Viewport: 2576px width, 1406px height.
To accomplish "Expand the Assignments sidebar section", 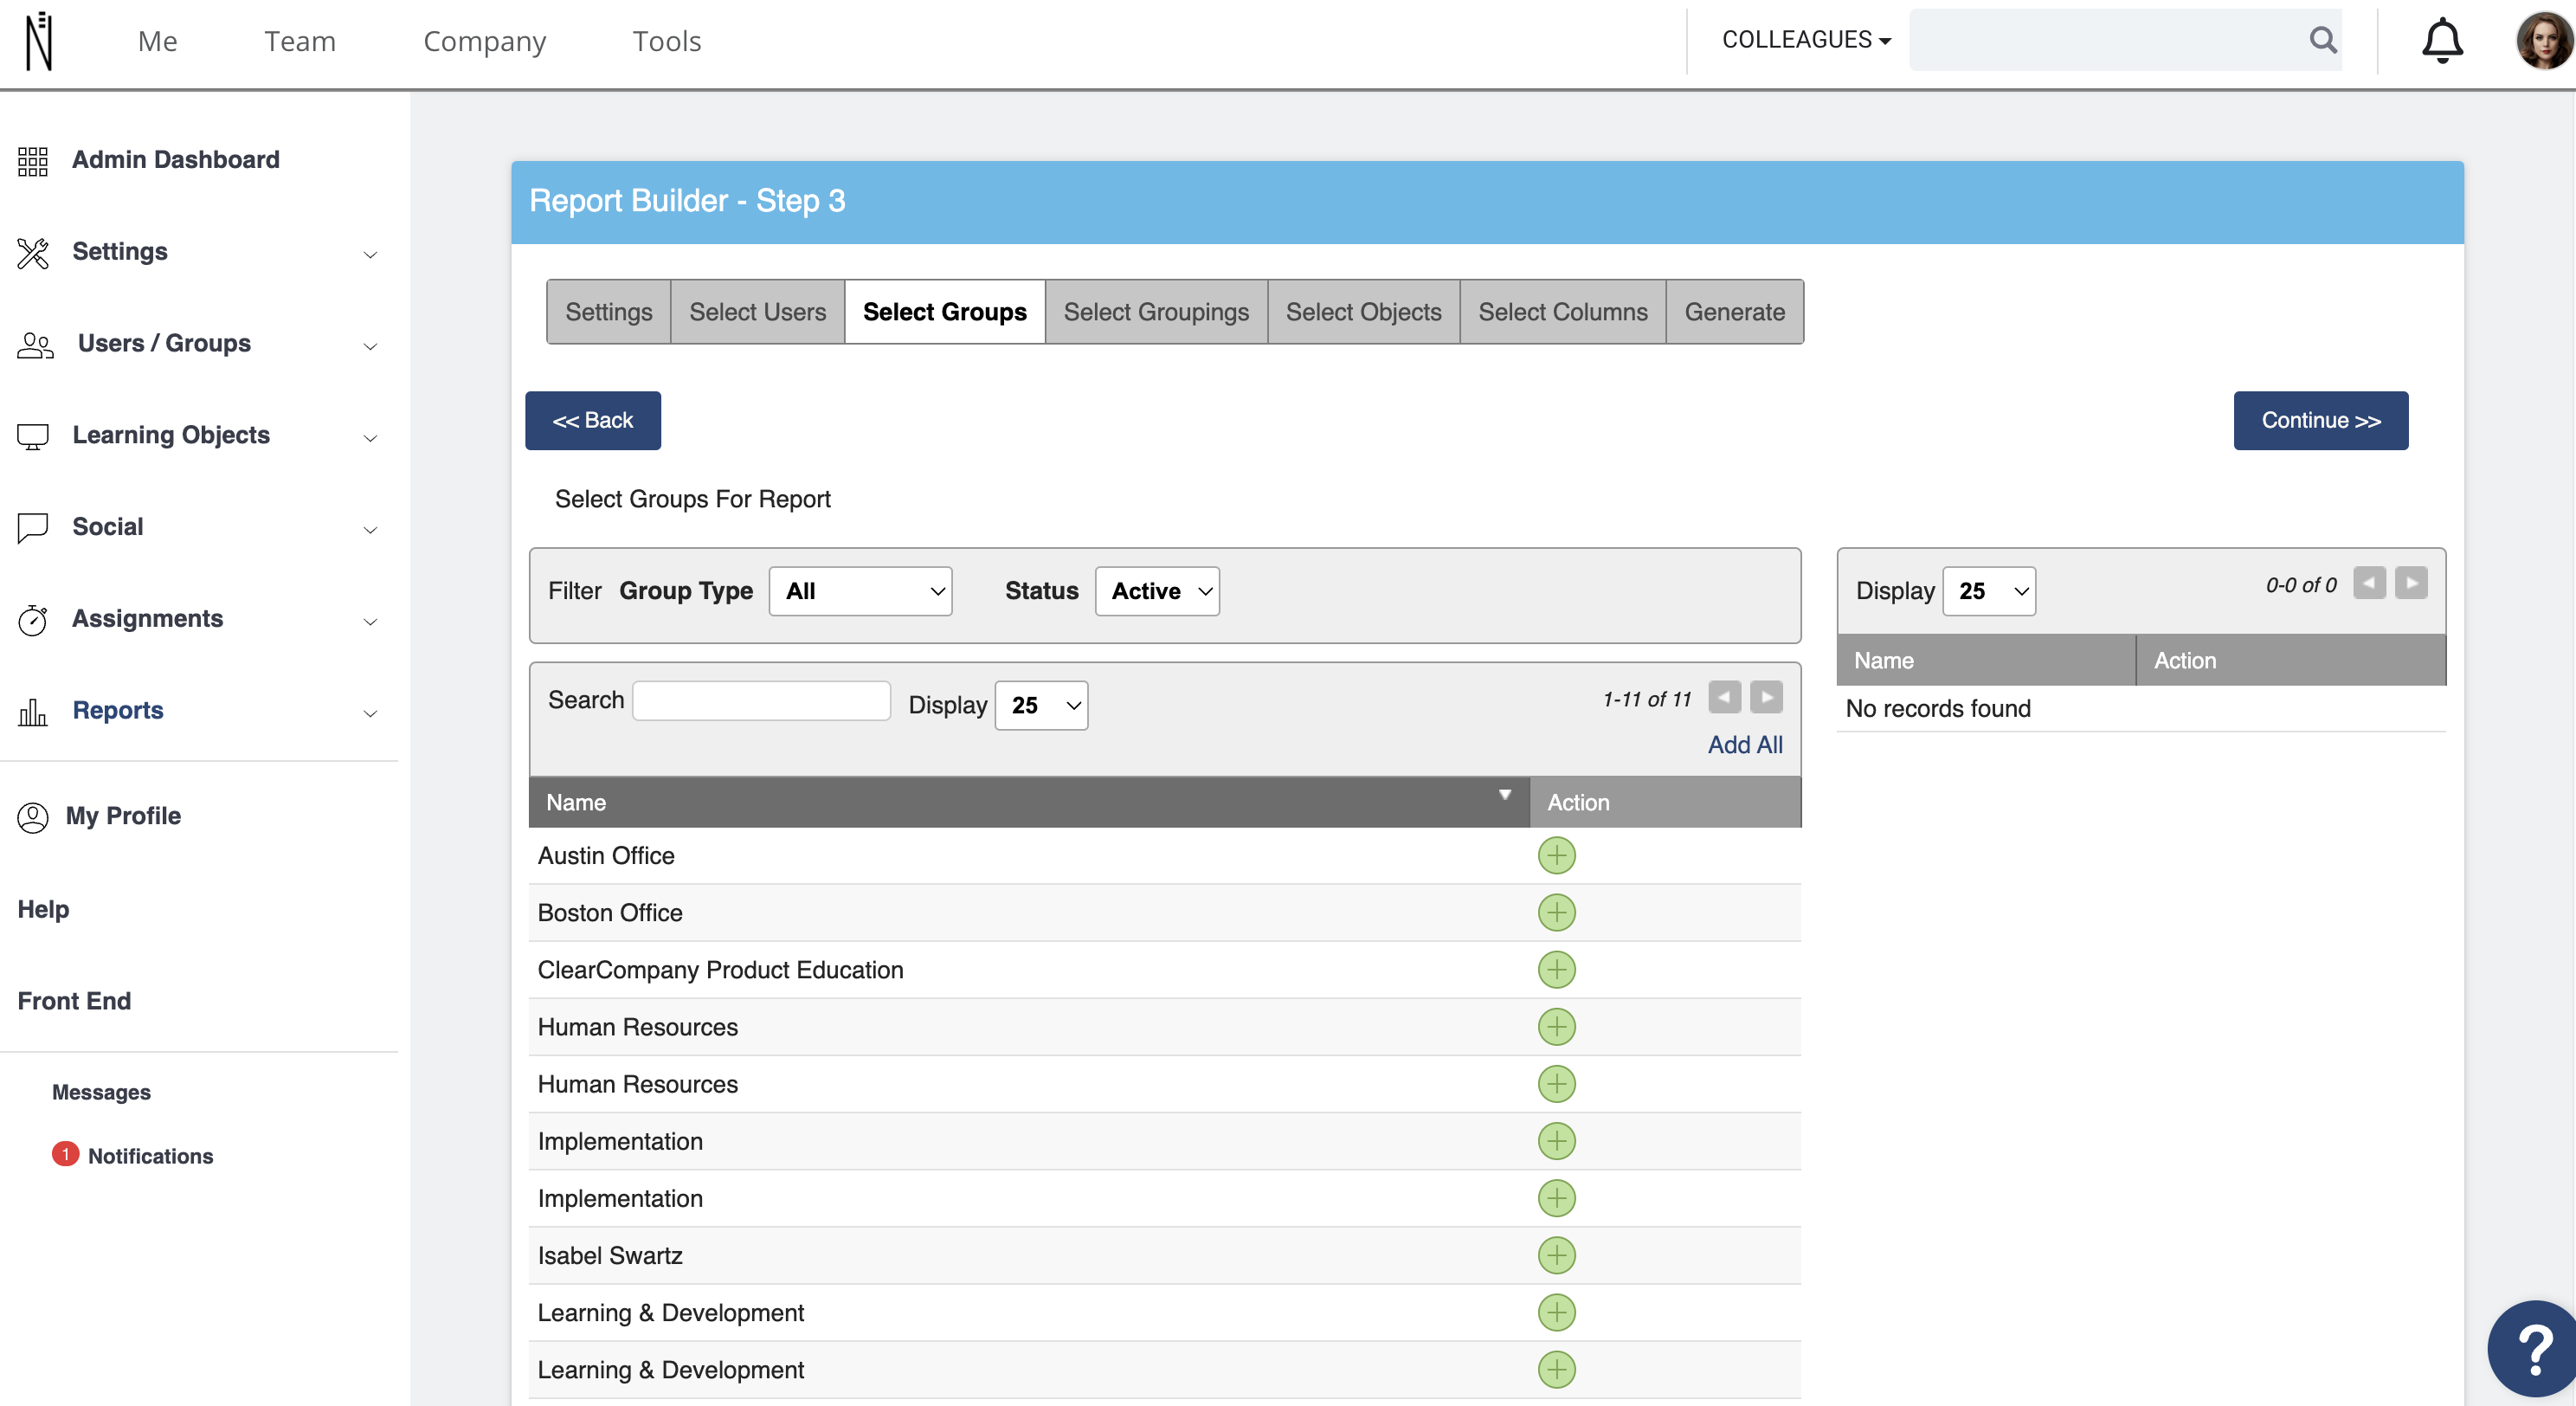I will 370,621.
